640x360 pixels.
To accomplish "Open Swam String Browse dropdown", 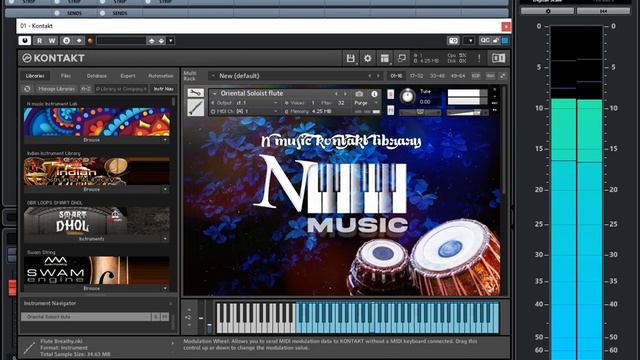I will (165, 288).
